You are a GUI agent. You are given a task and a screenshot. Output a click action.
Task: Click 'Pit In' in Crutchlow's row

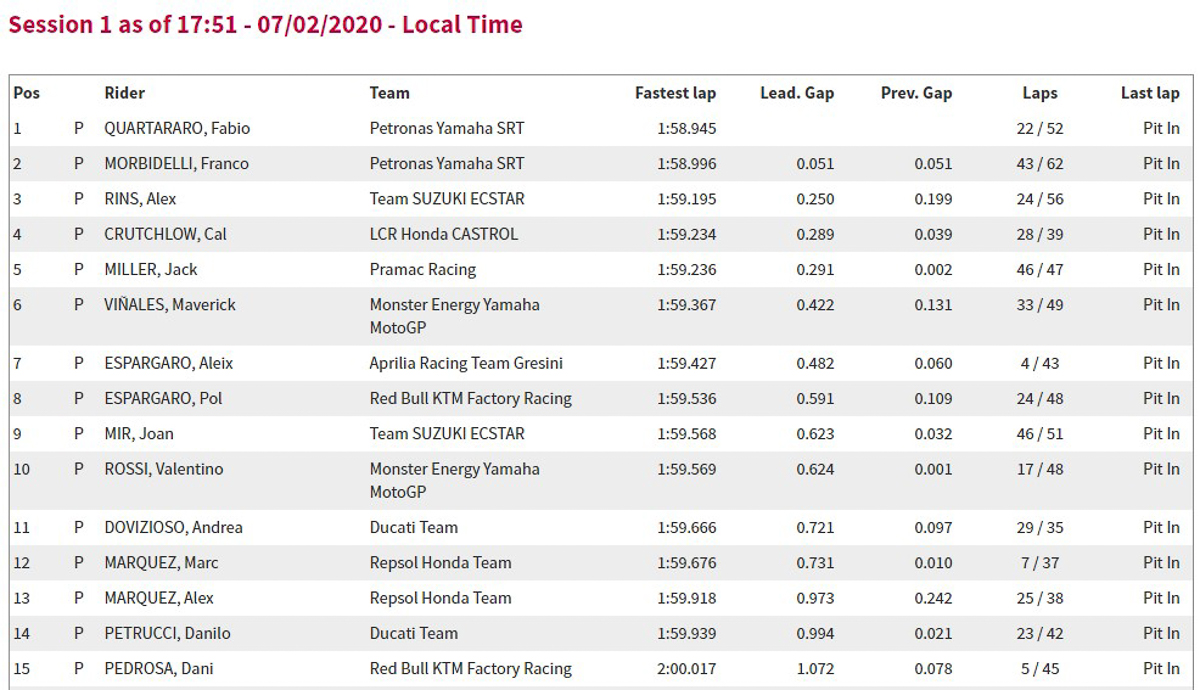[1161, 234]
